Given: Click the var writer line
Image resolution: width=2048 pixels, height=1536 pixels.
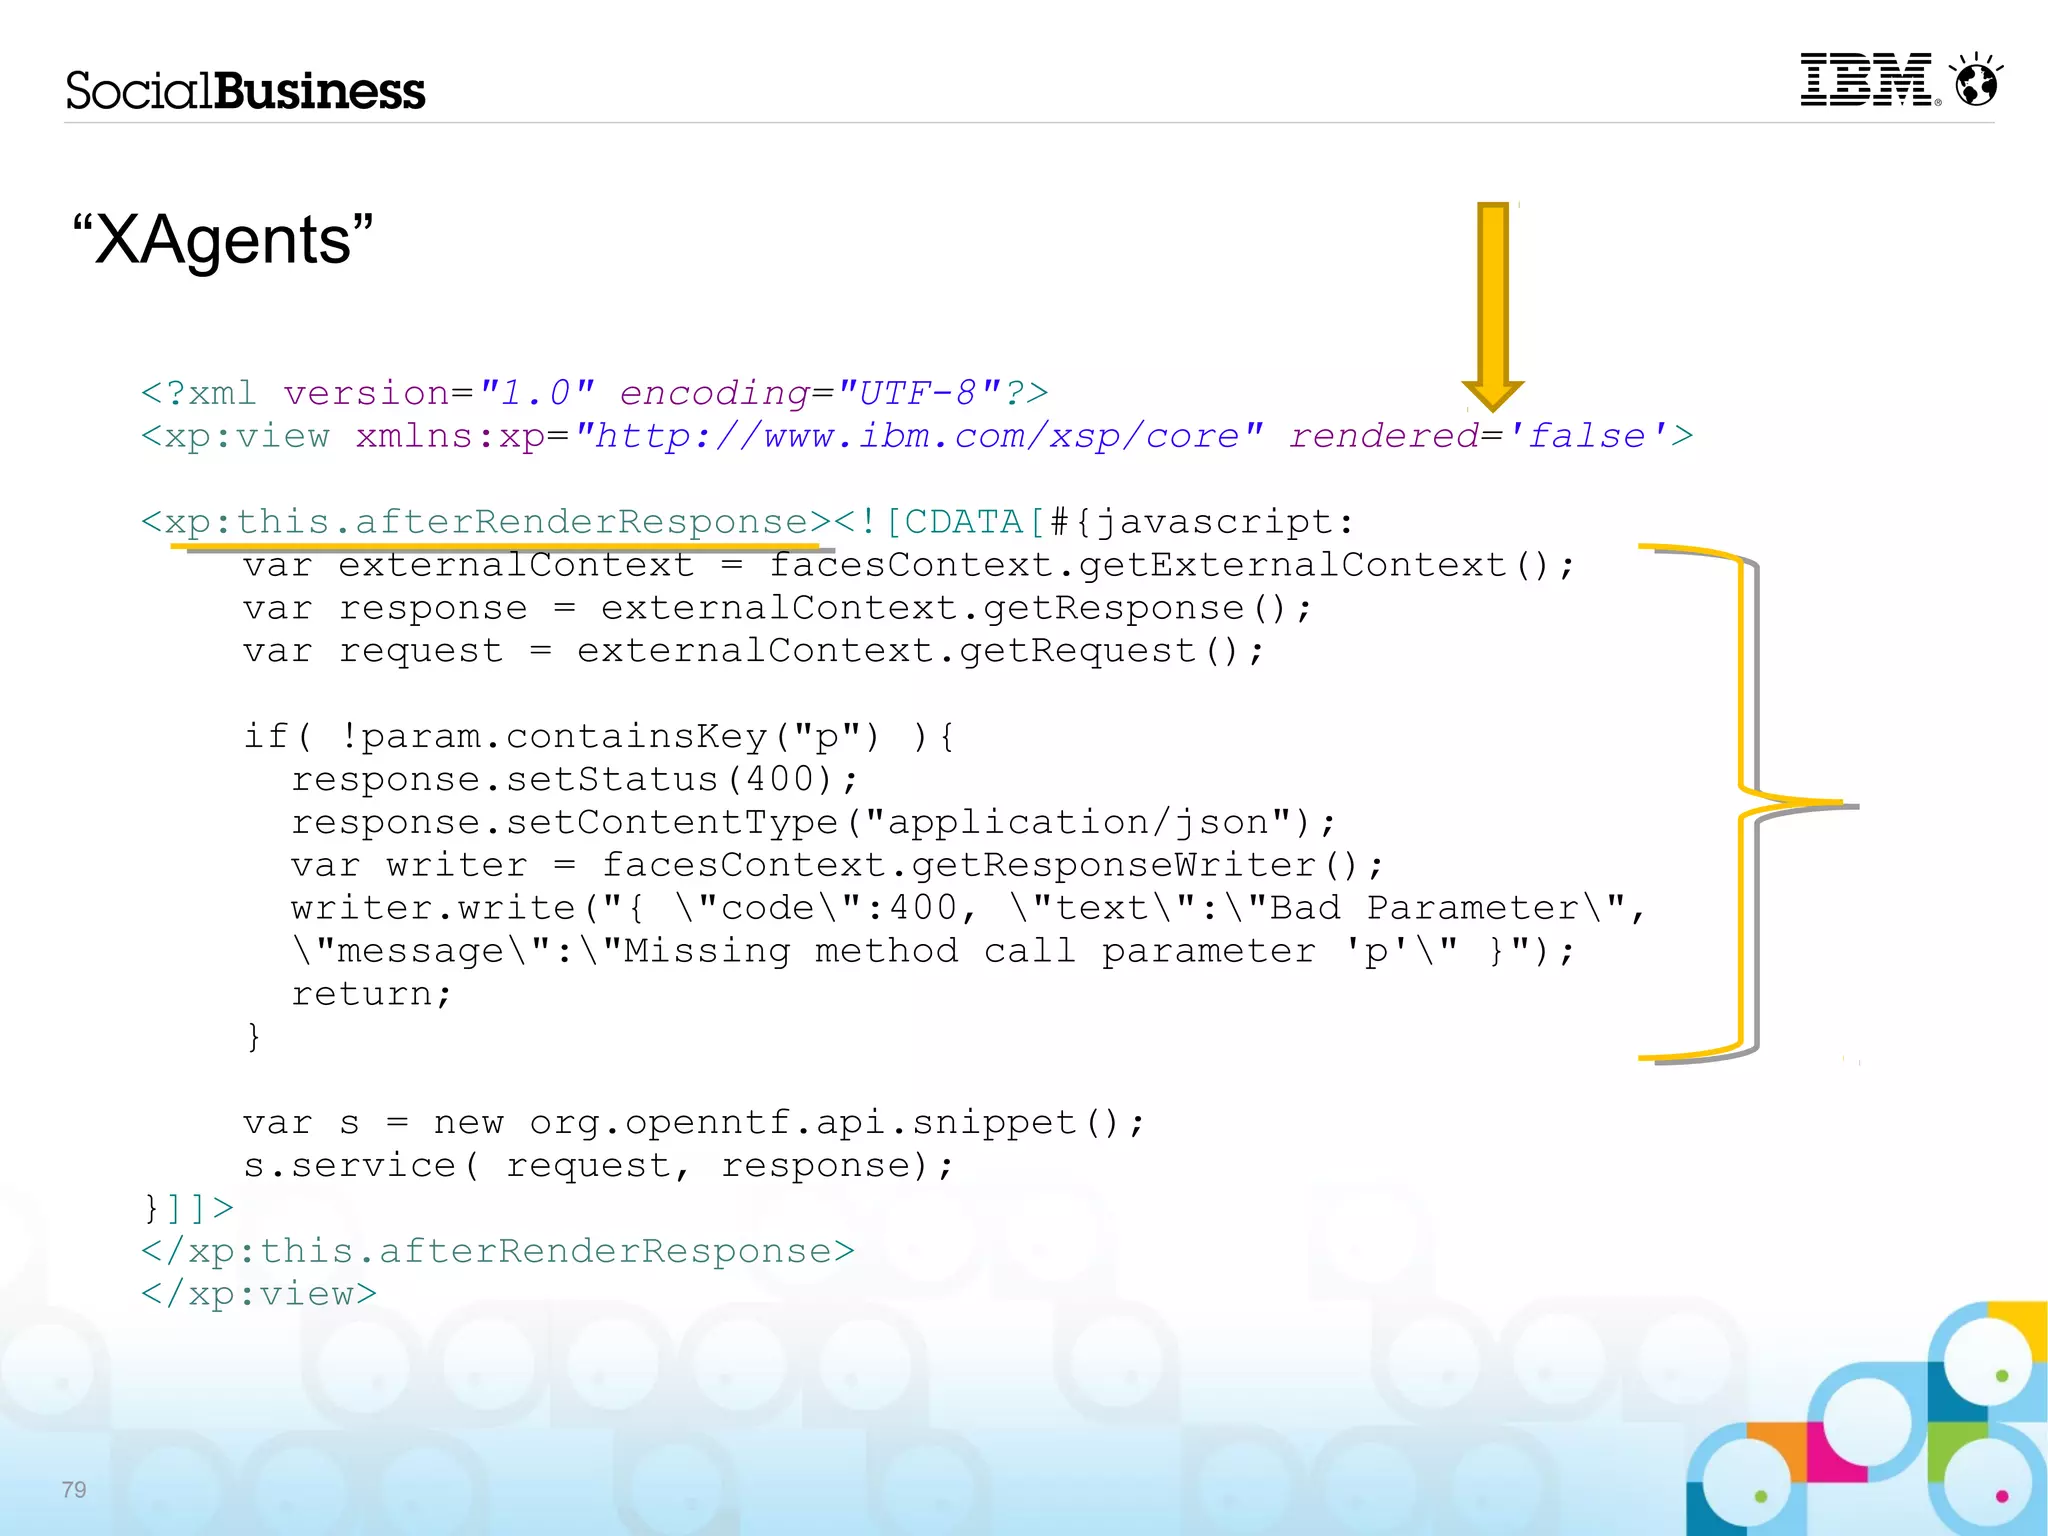Looking at the screenshot, I should point(838,866).
